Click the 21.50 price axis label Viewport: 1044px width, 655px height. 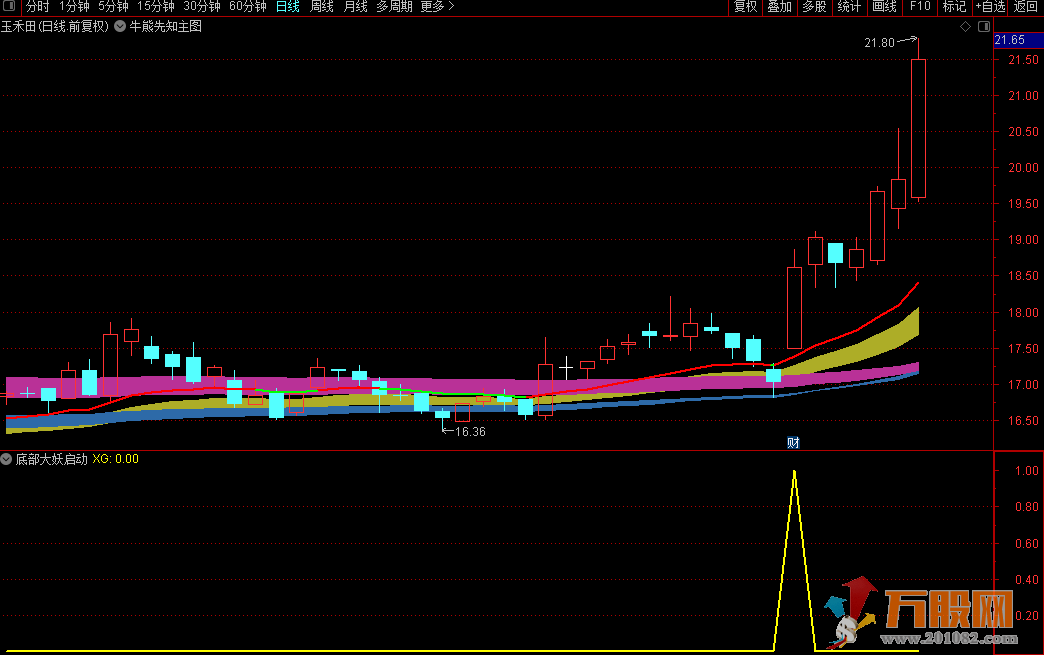[1023, 60]
